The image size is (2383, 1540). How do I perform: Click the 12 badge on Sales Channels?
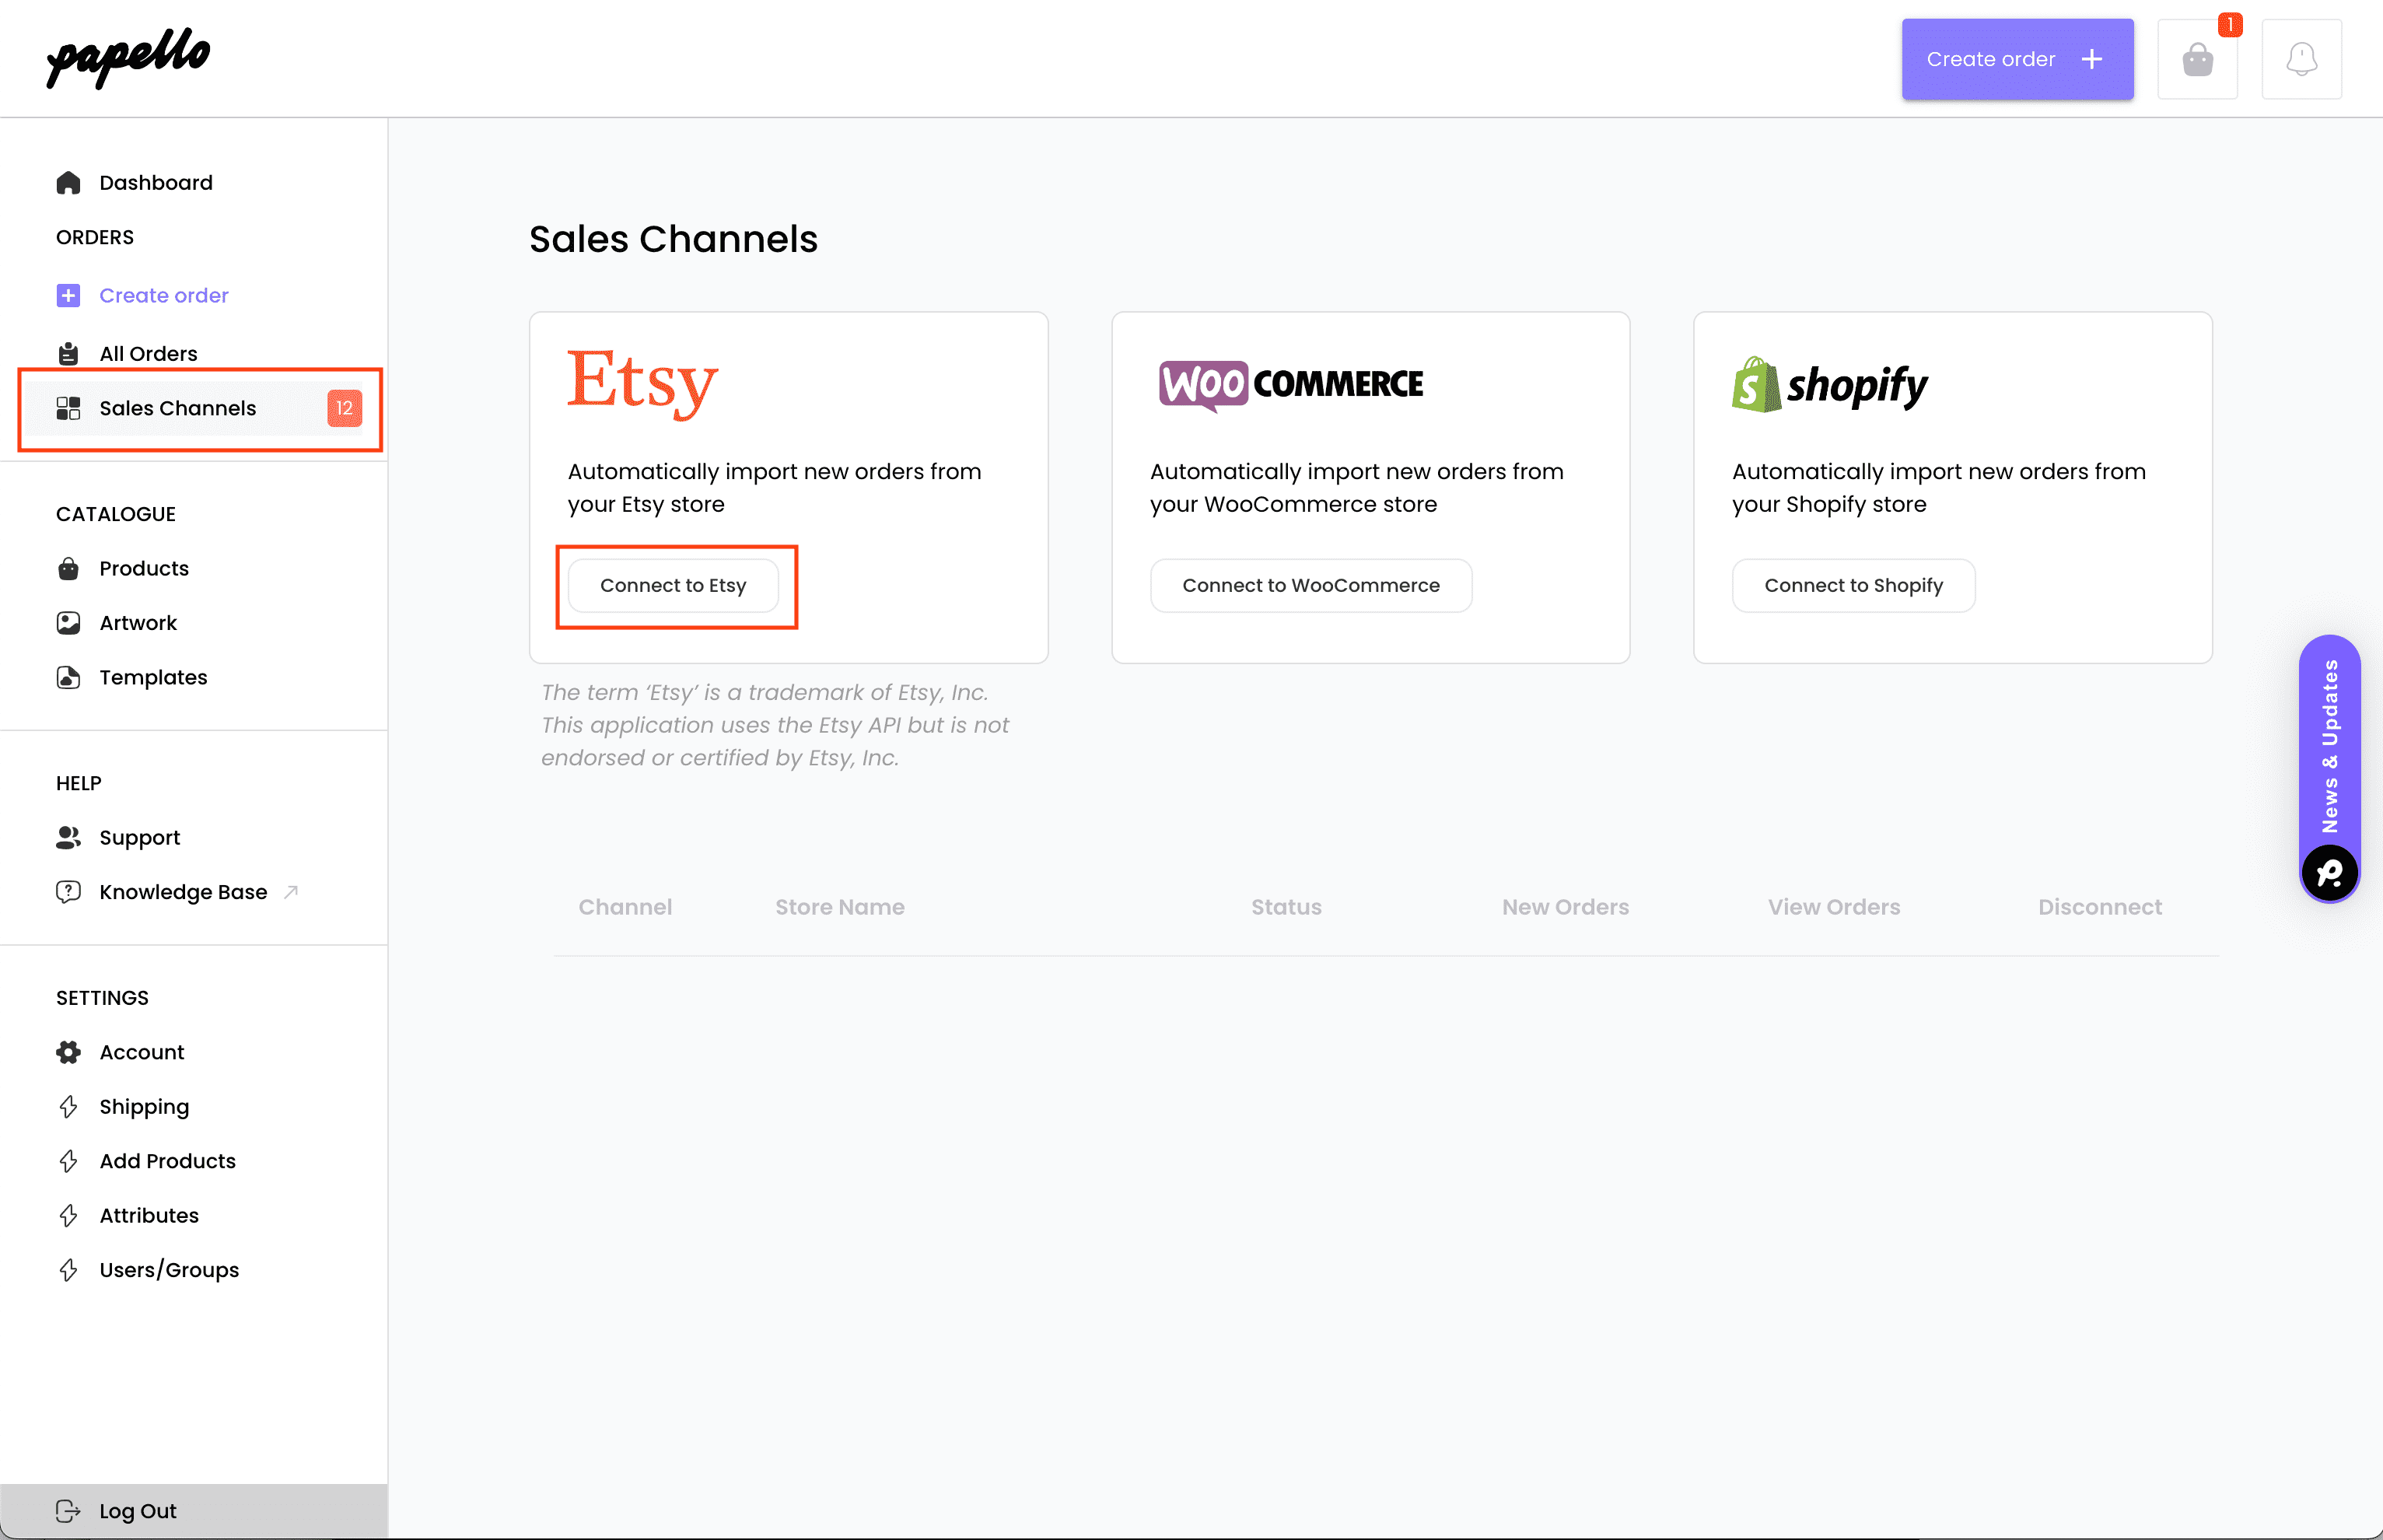coord(345,408)
